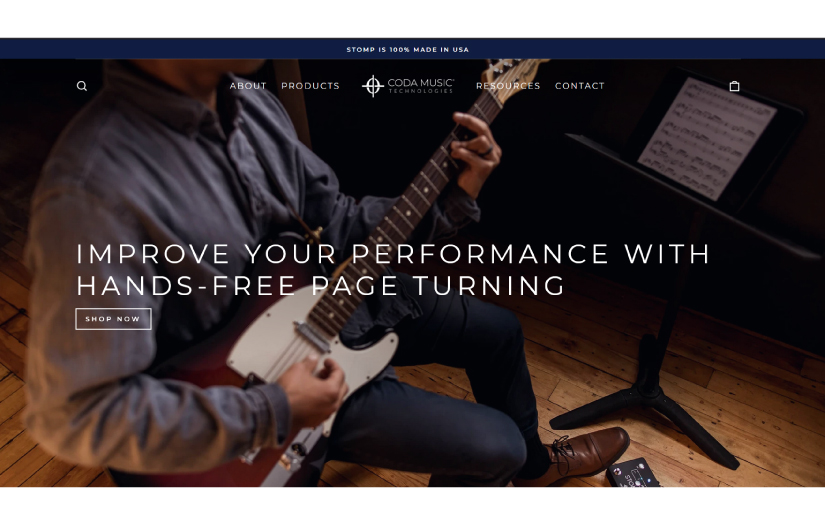Select the Contact menu item
Viewport: 825px width, 525px height.
point(580,86)
